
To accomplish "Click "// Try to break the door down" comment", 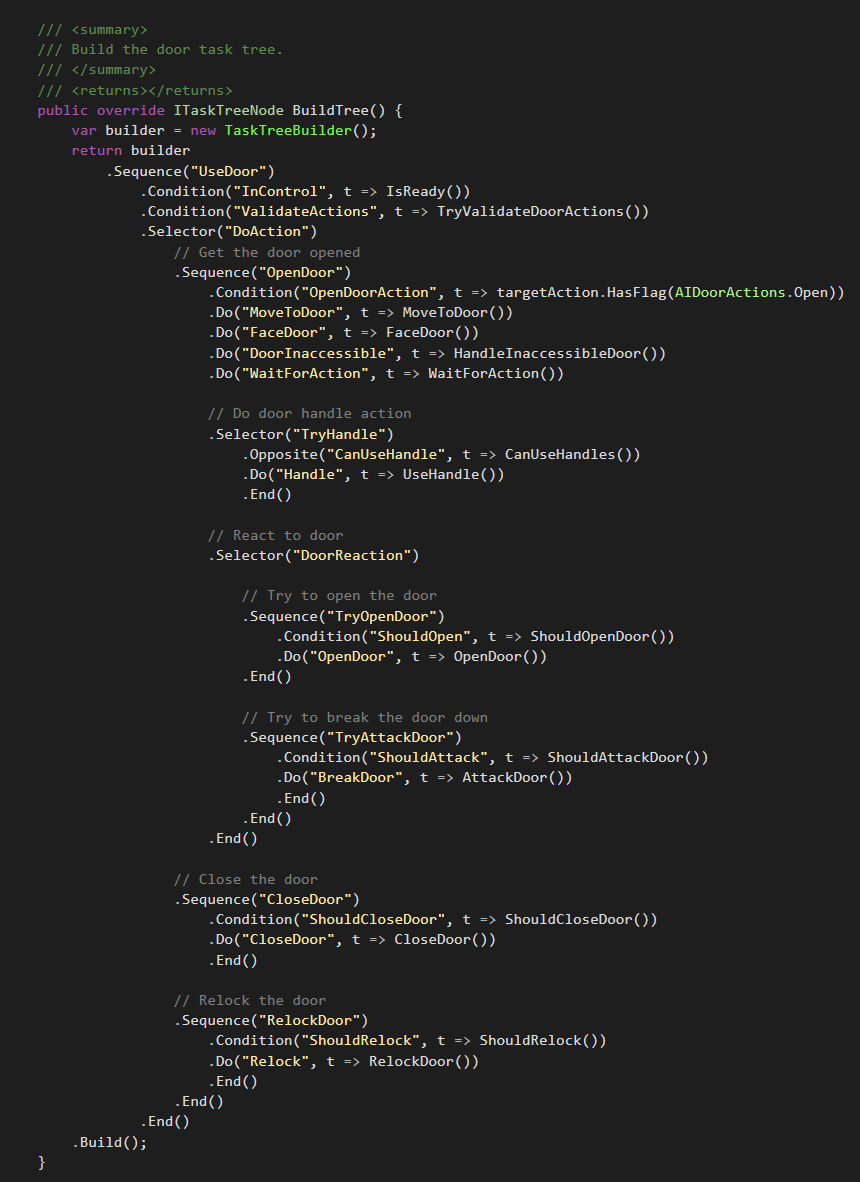I will [x=364, y=718].
